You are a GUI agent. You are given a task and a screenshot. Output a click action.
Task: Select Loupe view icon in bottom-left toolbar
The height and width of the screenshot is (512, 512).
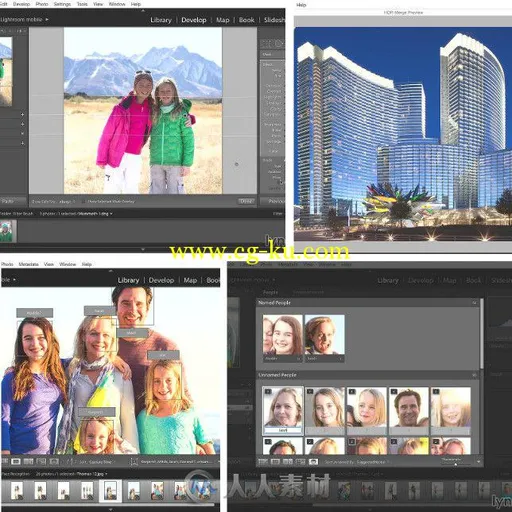point(15,462)
